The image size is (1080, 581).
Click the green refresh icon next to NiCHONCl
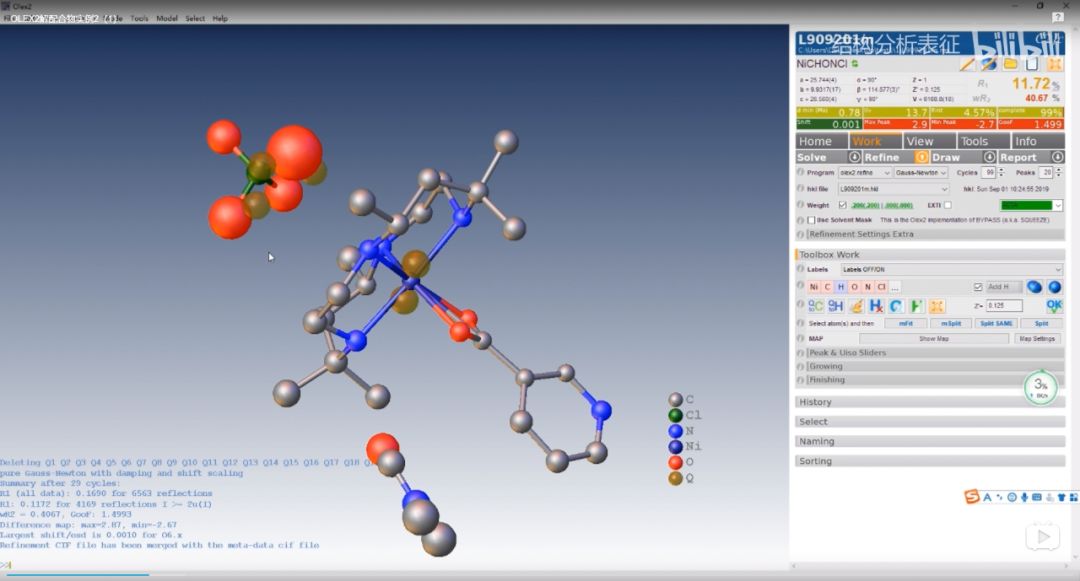click(x=855, y=64)
